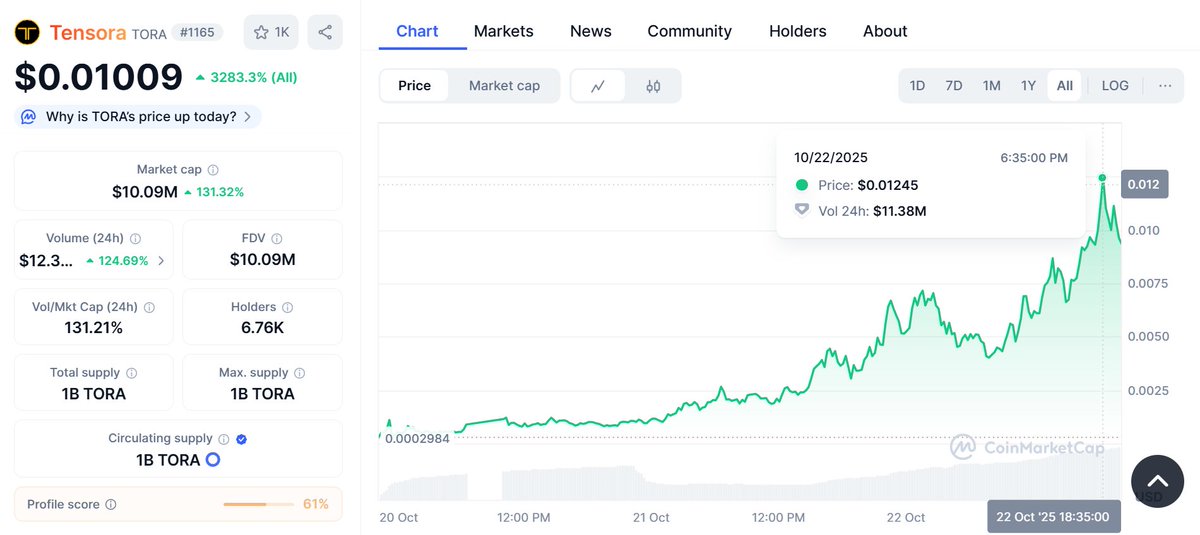This screenshot has height=535, width=1200.
Task: Click the verified badge by Circulating supply
Action: pyautogui.click(x=242, y=439)
